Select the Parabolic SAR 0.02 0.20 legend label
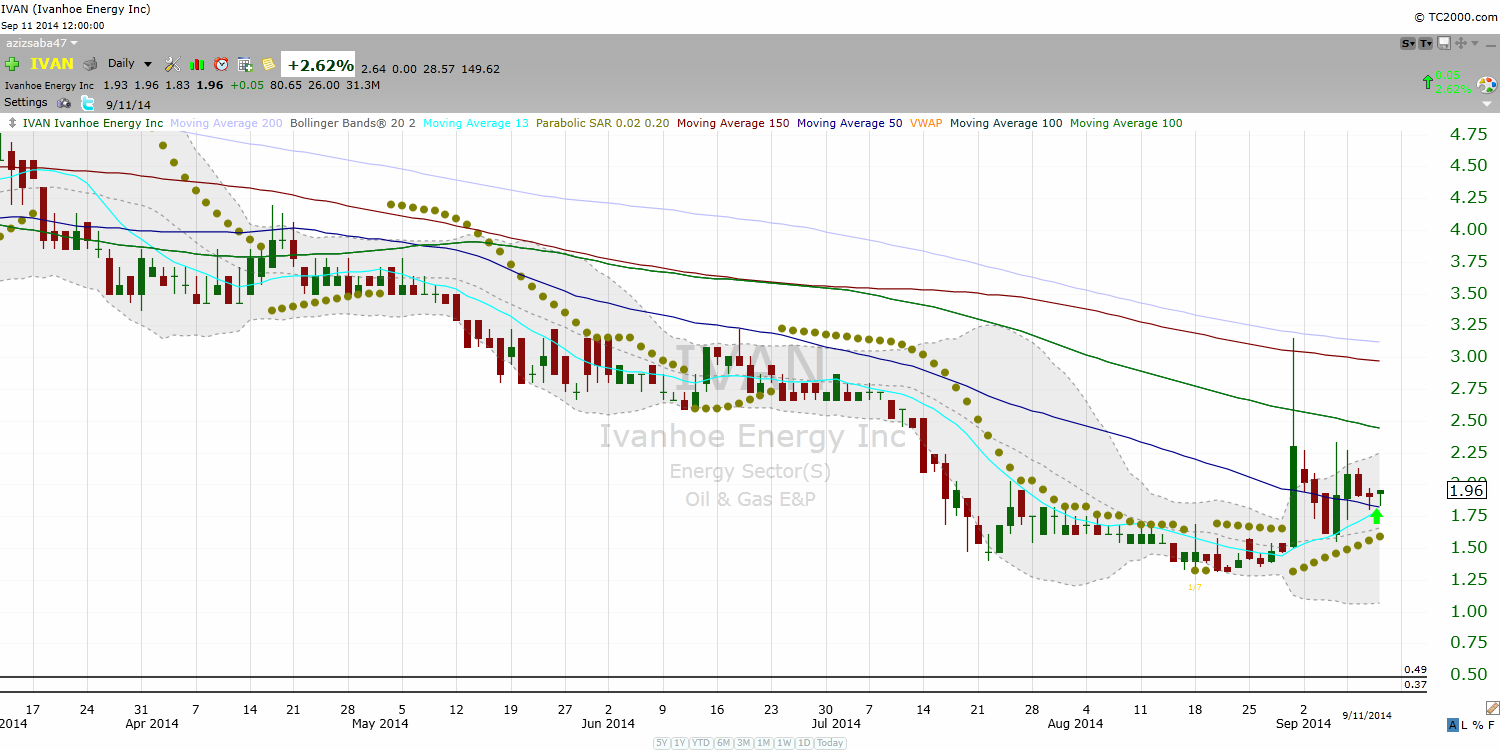The height and width of the screenshot is (750, 1500). click(x=603, y=124)
